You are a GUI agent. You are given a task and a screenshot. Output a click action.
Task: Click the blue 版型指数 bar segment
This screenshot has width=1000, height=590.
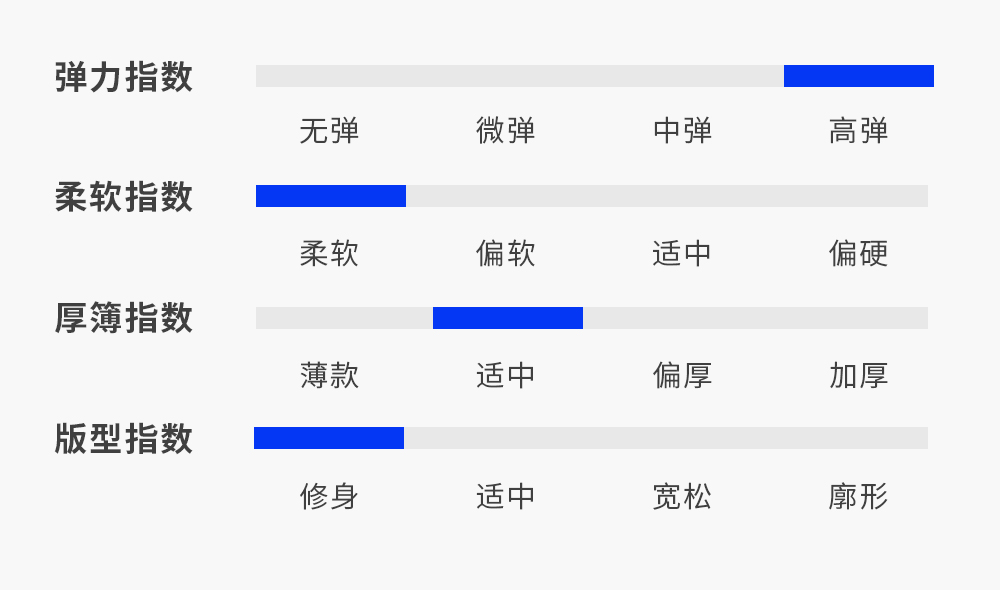[x=329, y=438]
